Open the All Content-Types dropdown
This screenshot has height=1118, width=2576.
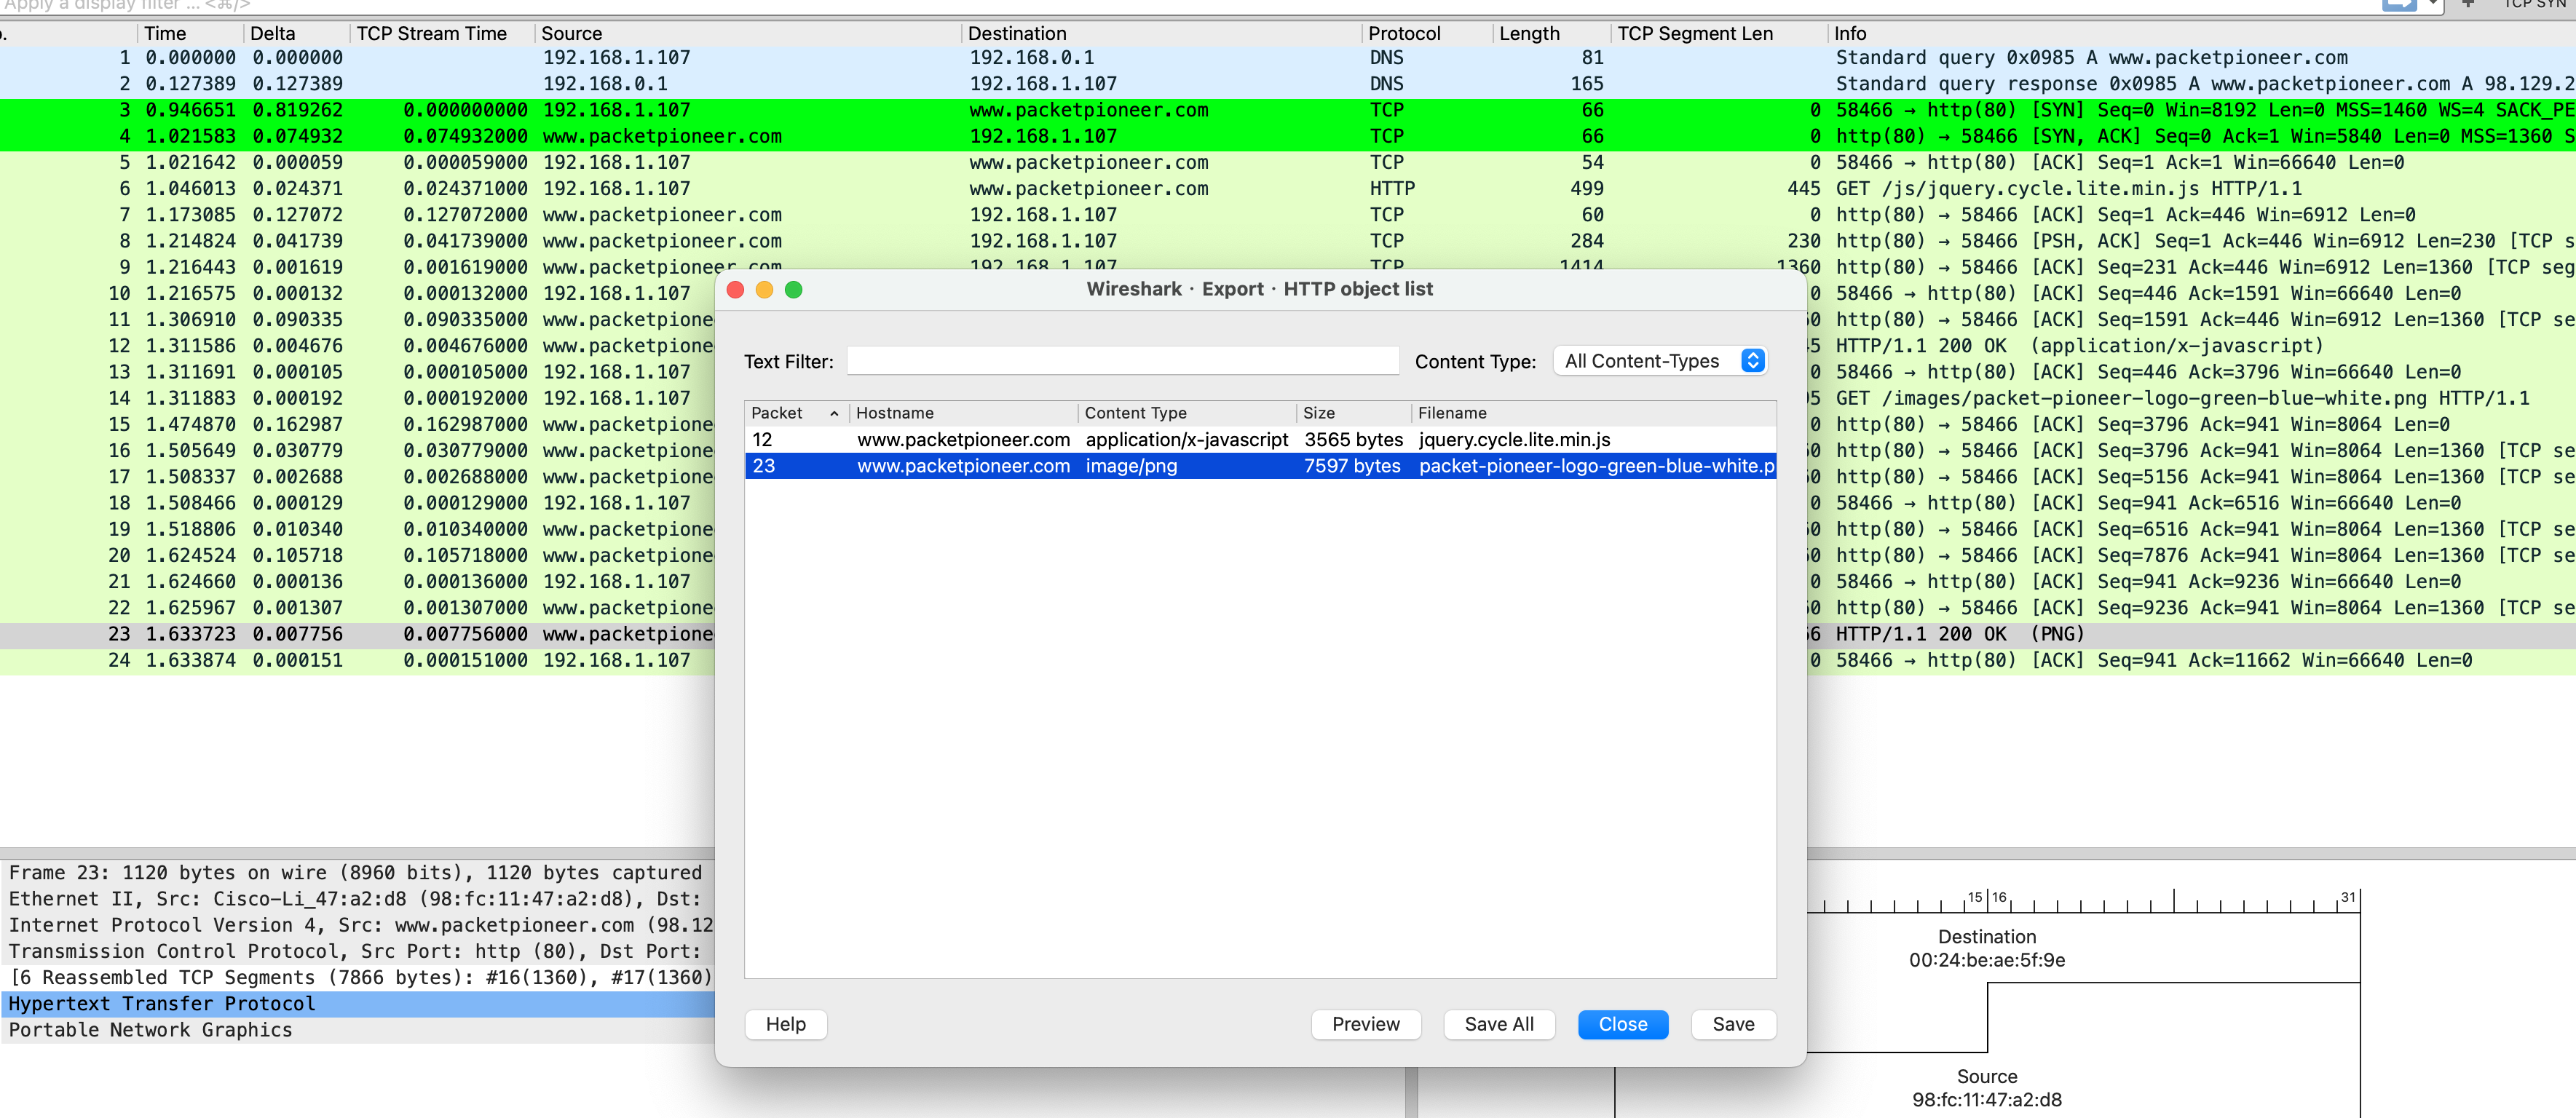(1659, 361)
